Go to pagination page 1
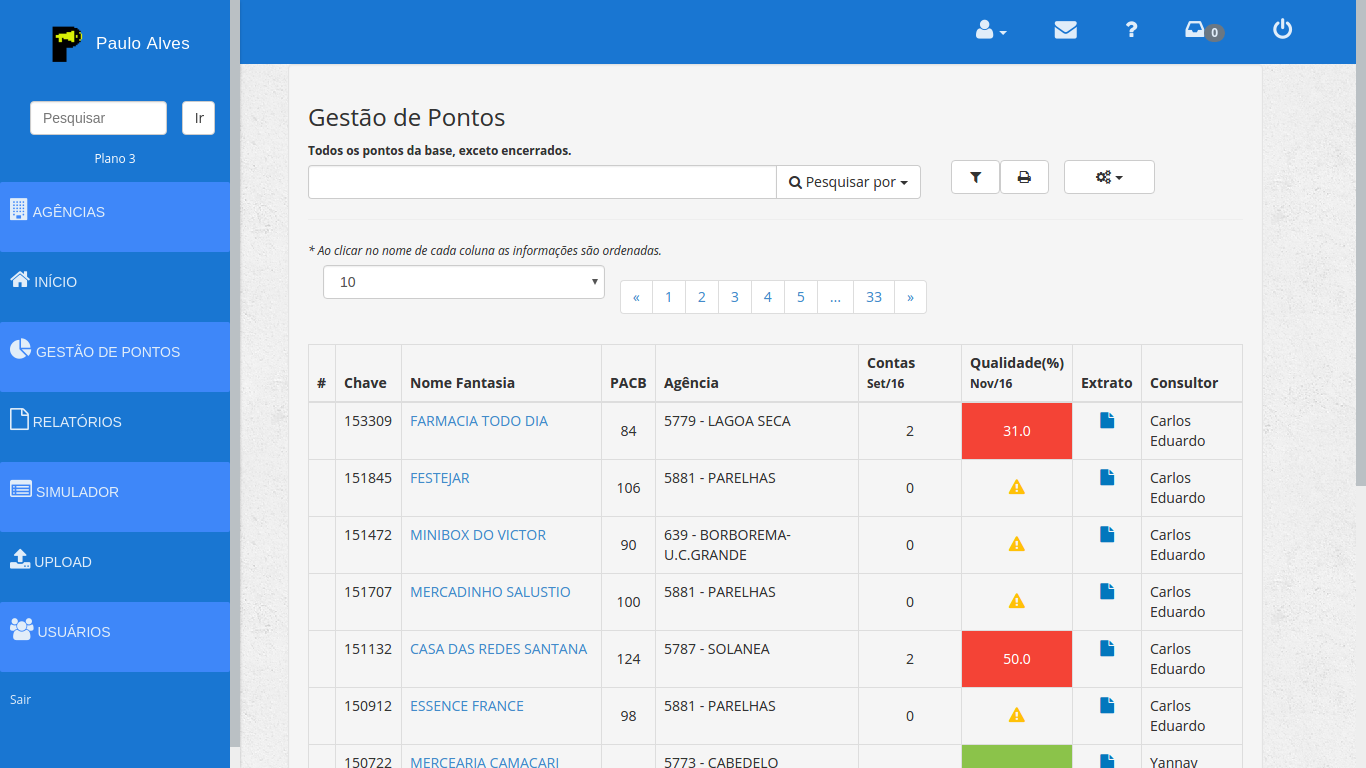The width and height of the screenshot is (1366, 768). point(669,297)
